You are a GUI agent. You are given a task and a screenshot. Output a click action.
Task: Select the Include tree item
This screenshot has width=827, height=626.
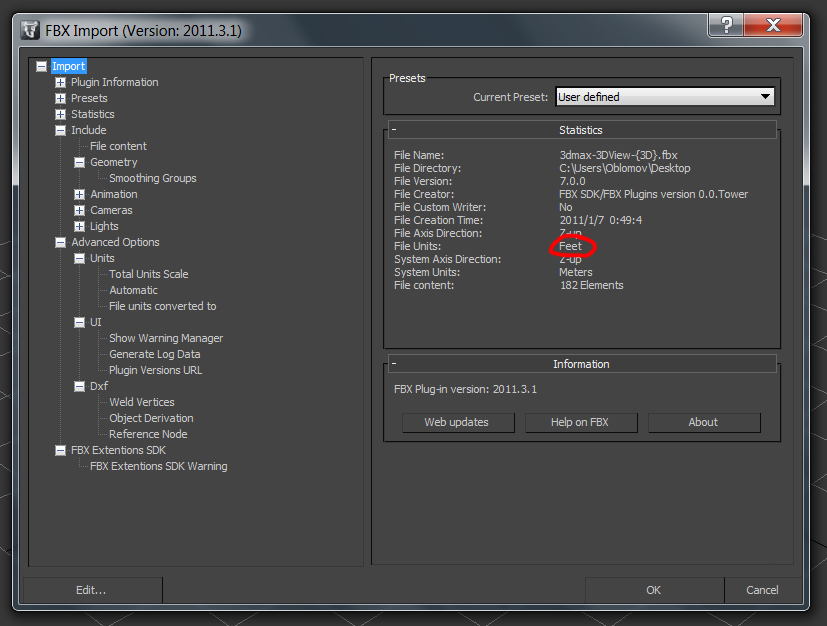pos(89,130)
